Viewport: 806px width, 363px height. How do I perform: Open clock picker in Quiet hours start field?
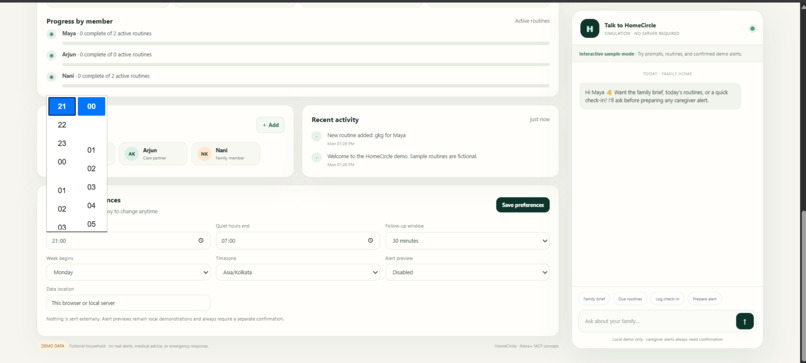pos(201,241)
